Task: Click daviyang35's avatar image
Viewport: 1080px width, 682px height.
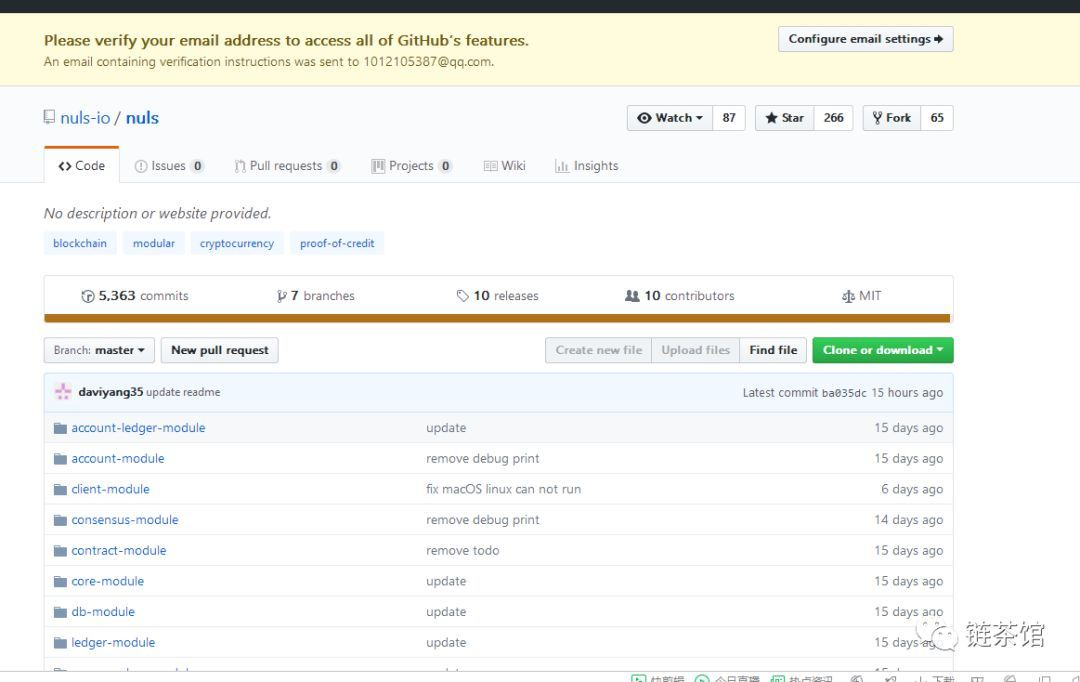Action: (63, 392)
